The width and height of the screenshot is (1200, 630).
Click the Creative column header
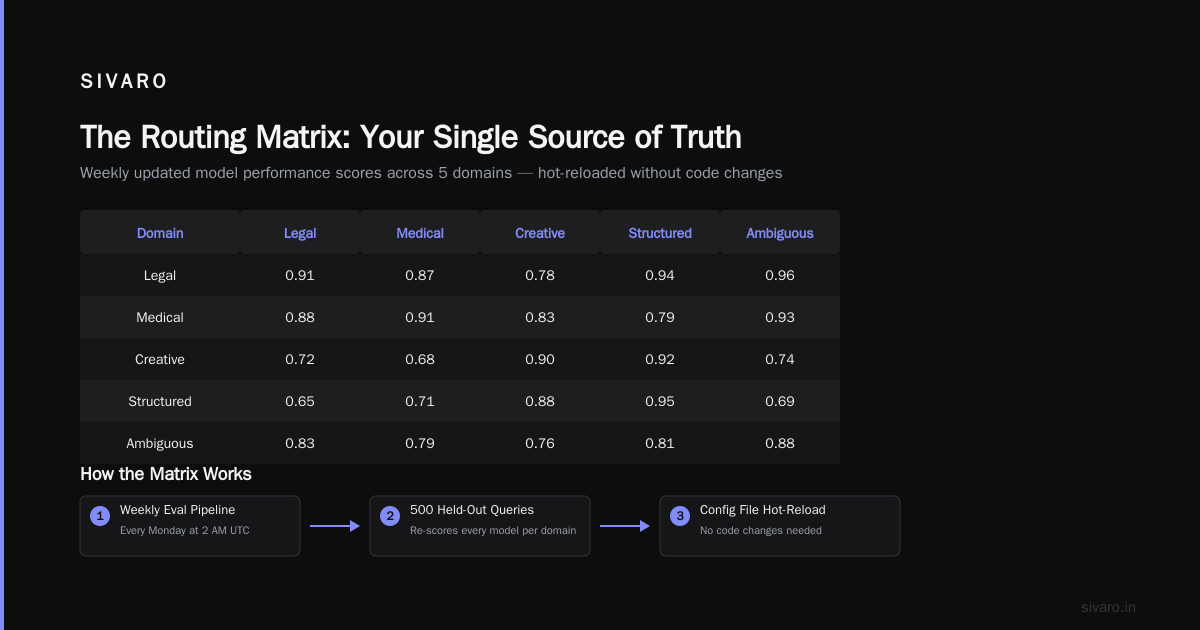540,233
